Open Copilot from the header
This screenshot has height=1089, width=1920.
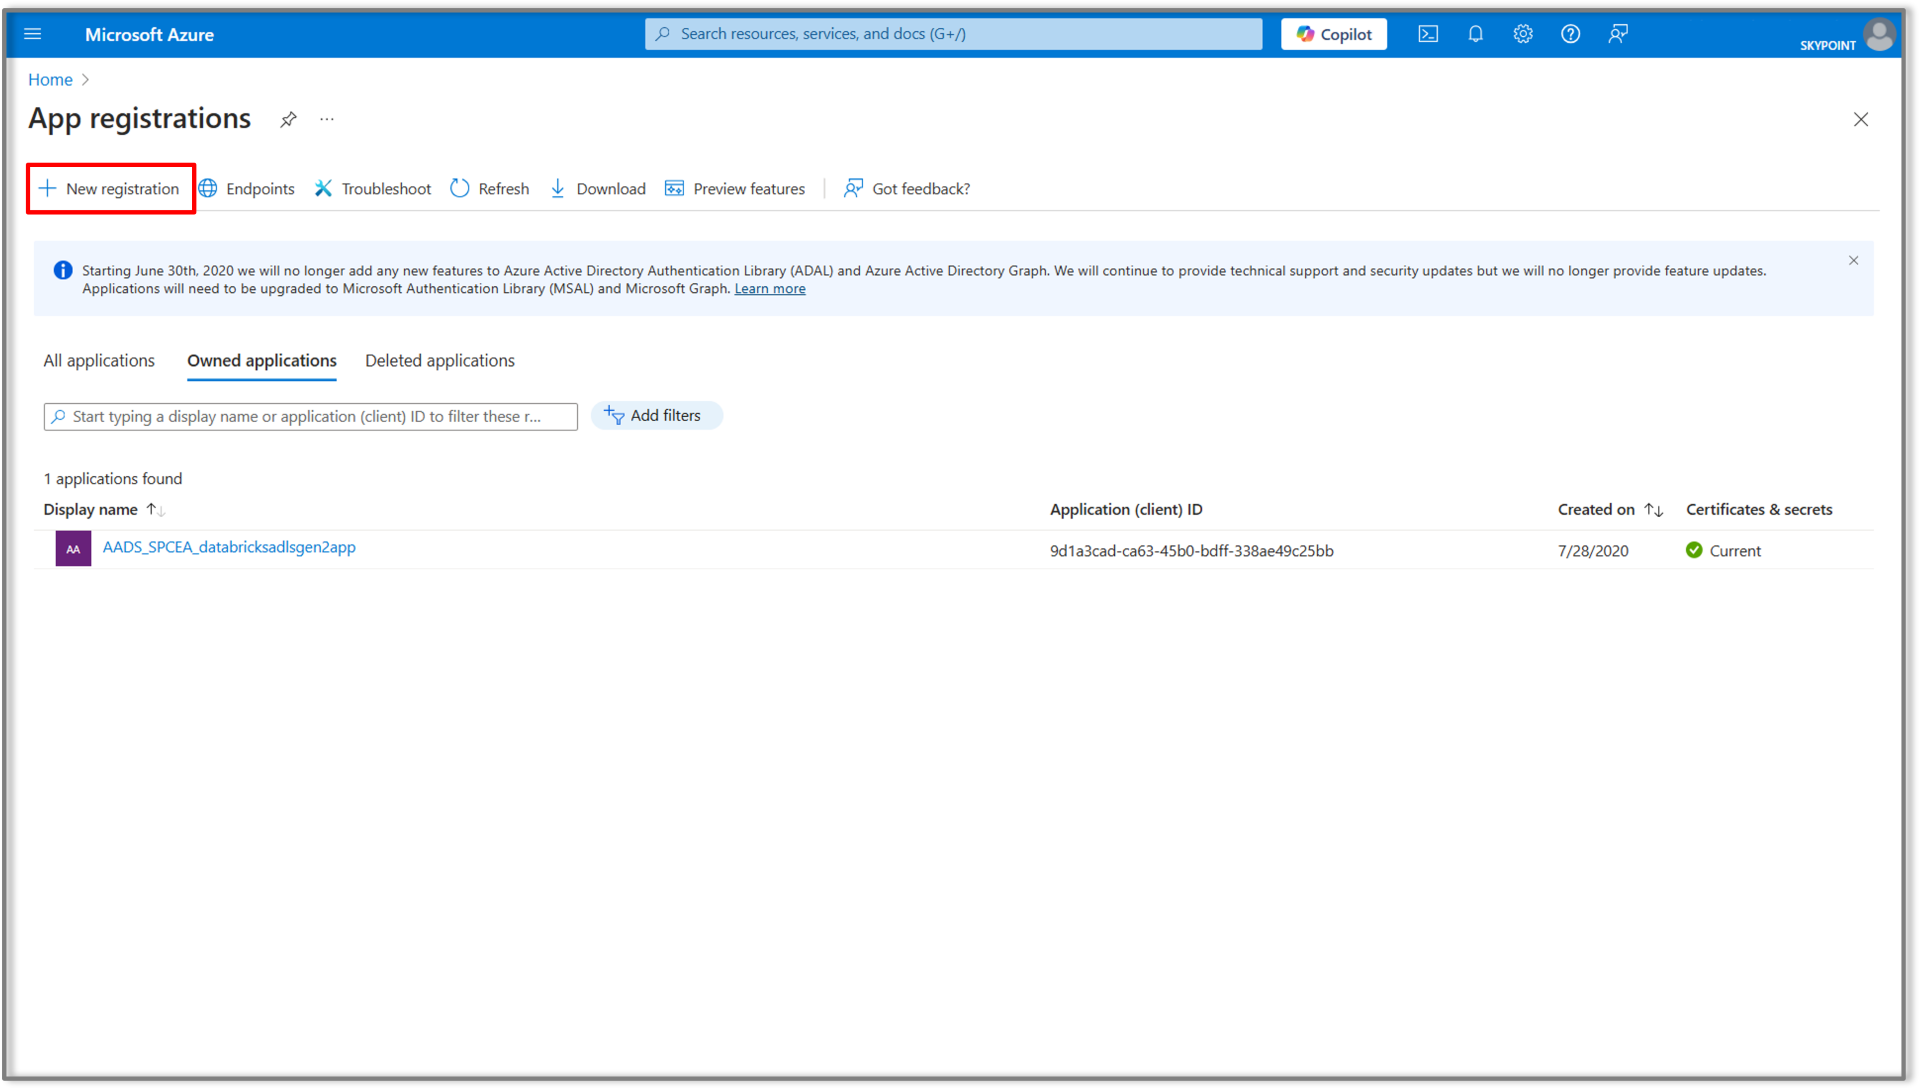(1333, 34)
